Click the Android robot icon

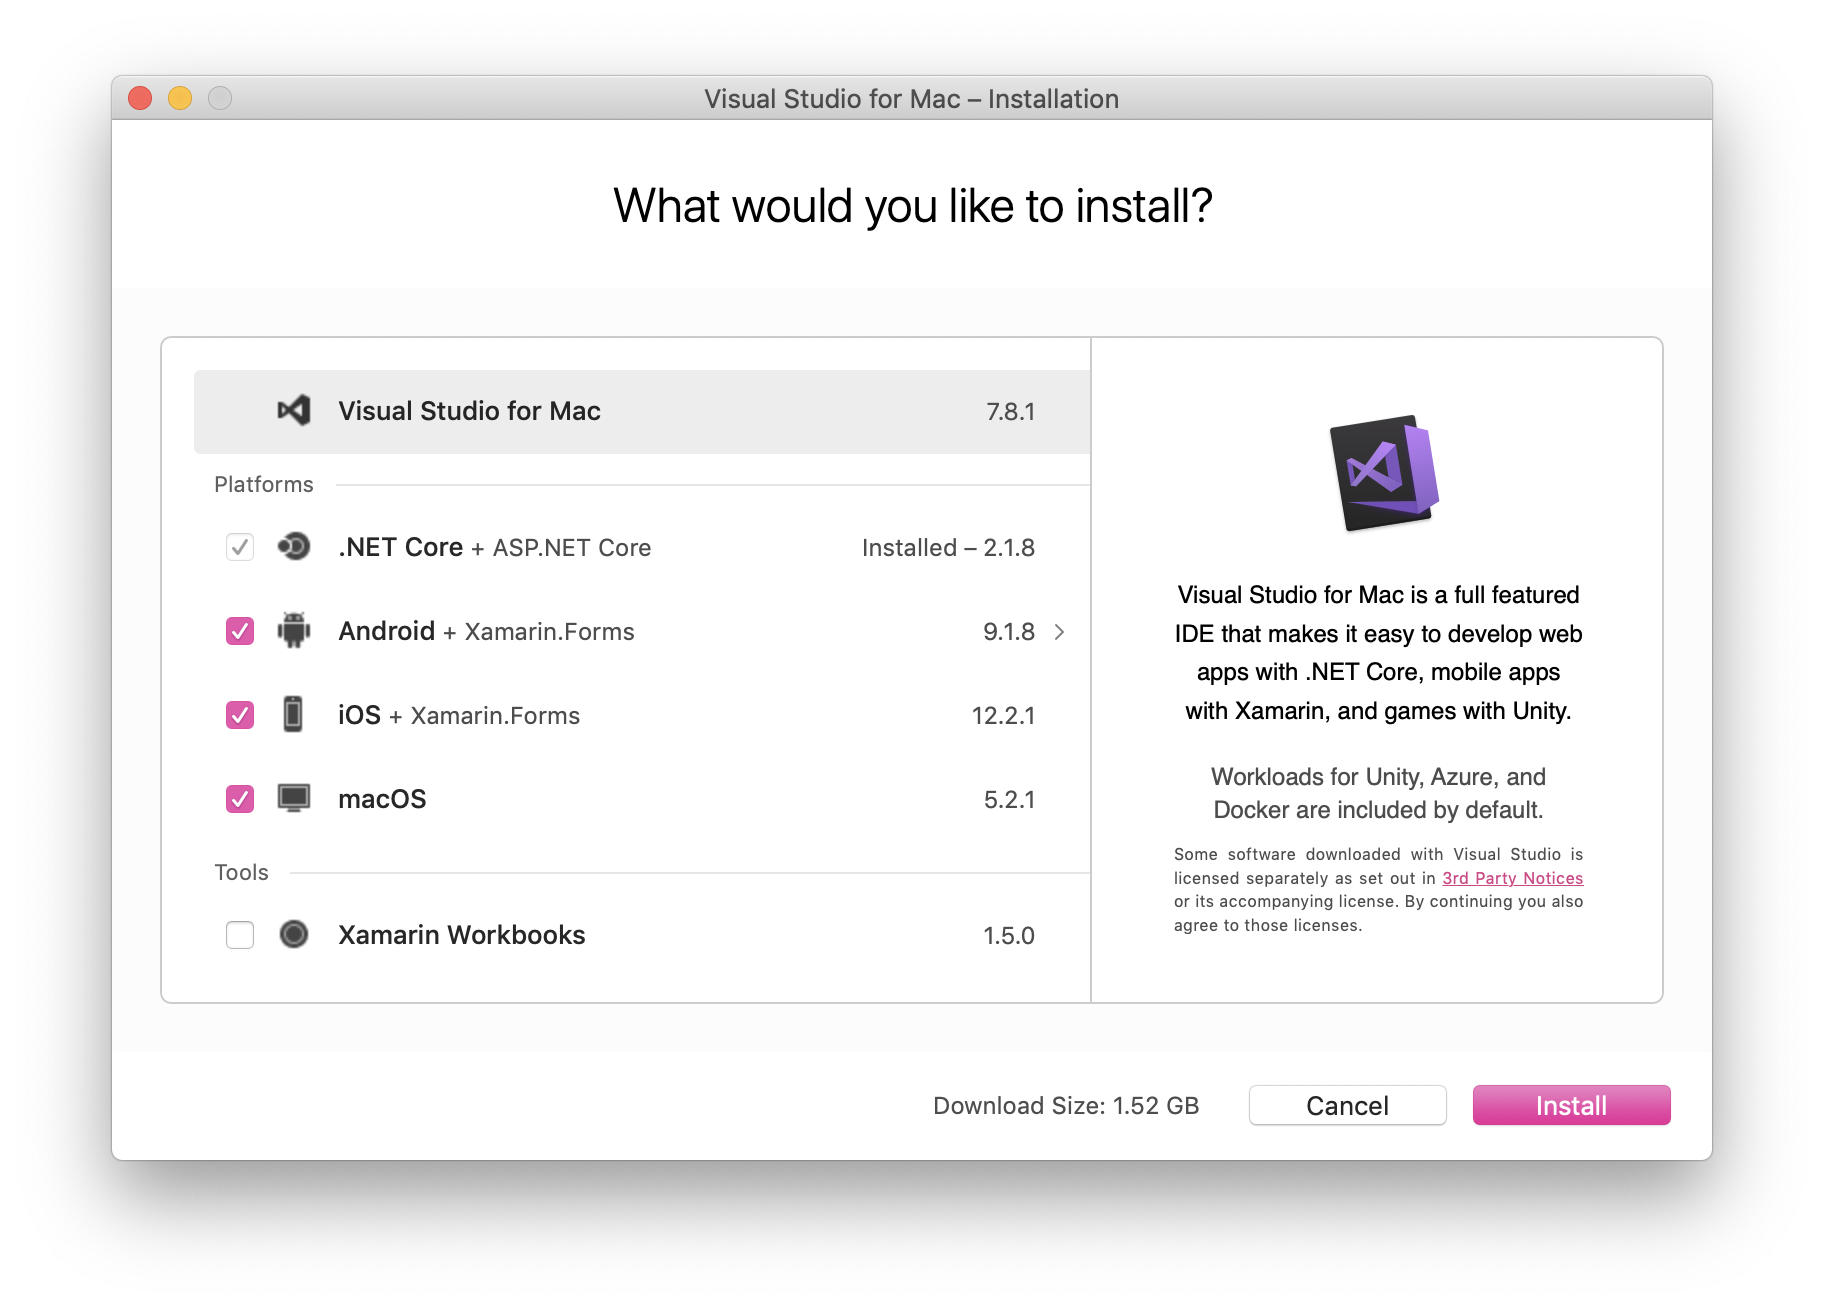click(294, 631)
